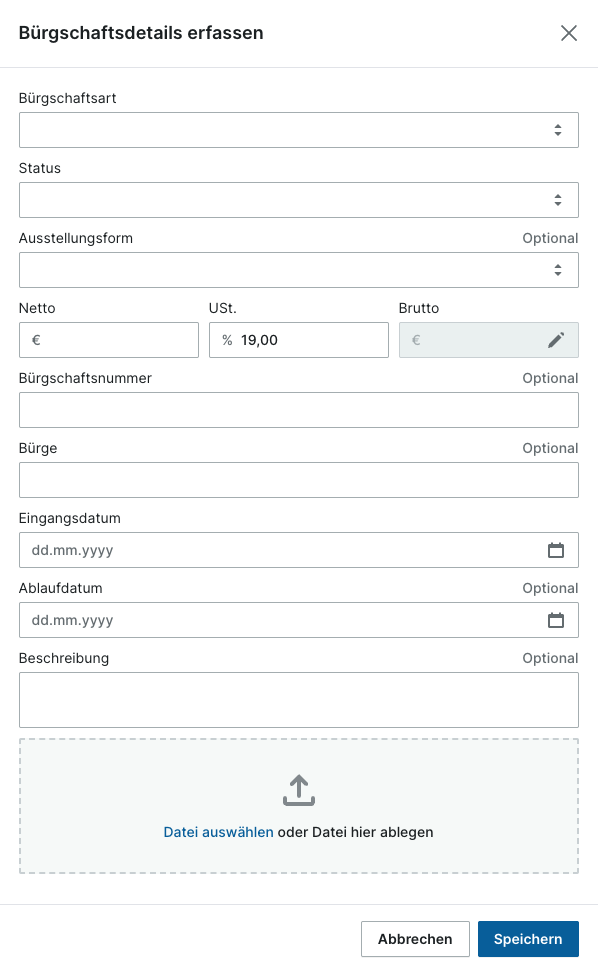Open the calendar icon for Eingangsdatum

[556, 550]
